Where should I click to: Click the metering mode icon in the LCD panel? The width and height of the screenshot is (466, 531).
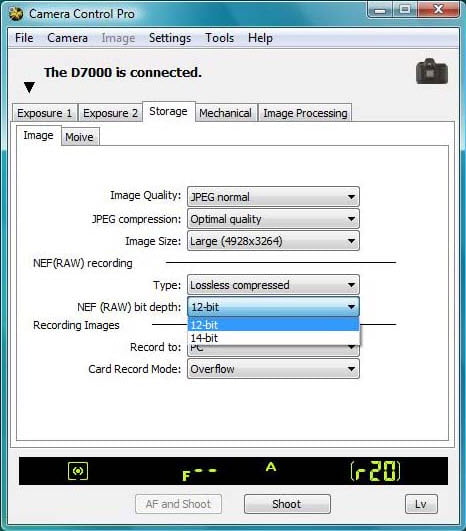point(78,471)
